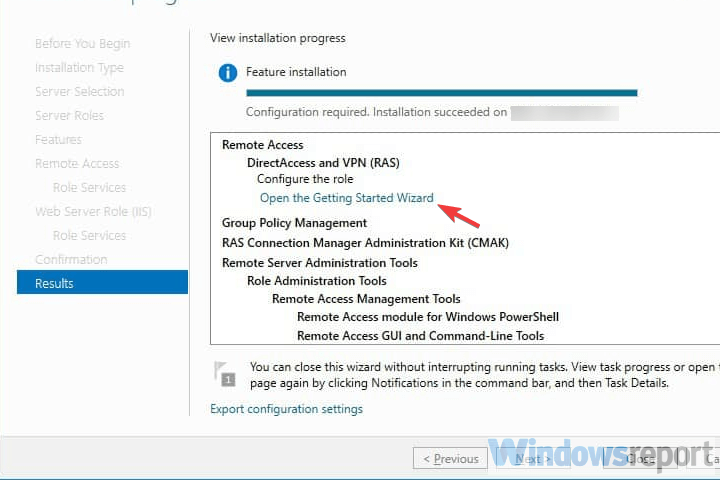The width and height of the screenshot is (720, 480).
Task: Click the notifications flag icon
Action: tap(225, 374)
